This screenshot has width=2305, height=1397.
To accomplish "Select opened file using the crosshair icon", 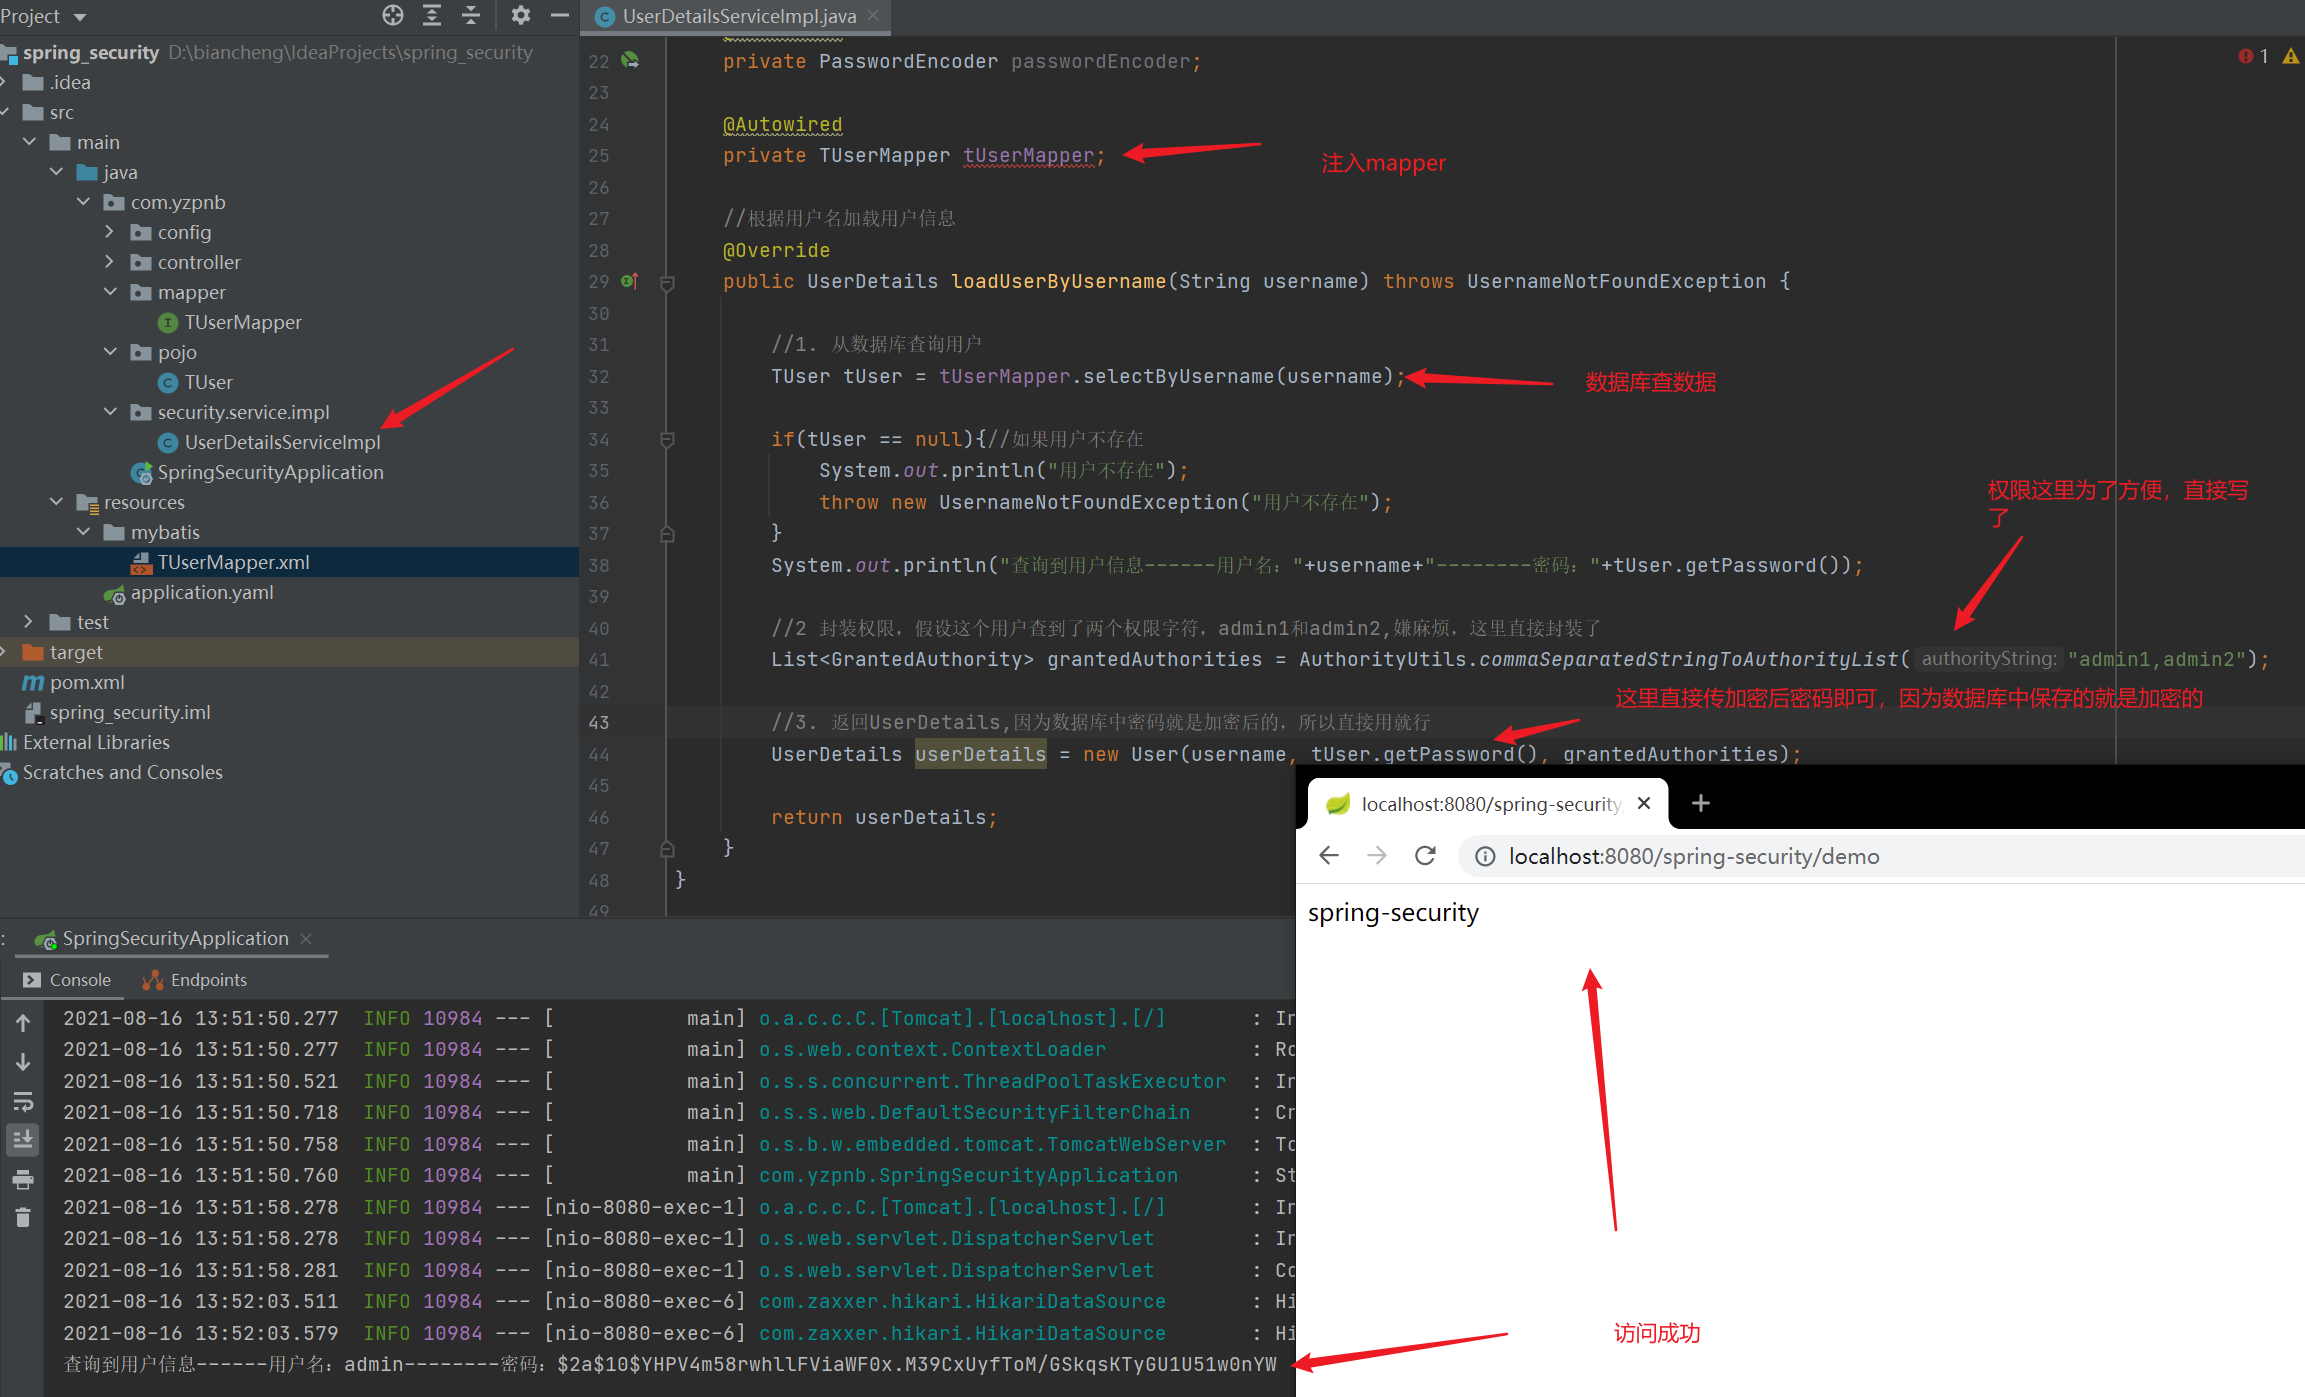I will [x=393, y=15].
